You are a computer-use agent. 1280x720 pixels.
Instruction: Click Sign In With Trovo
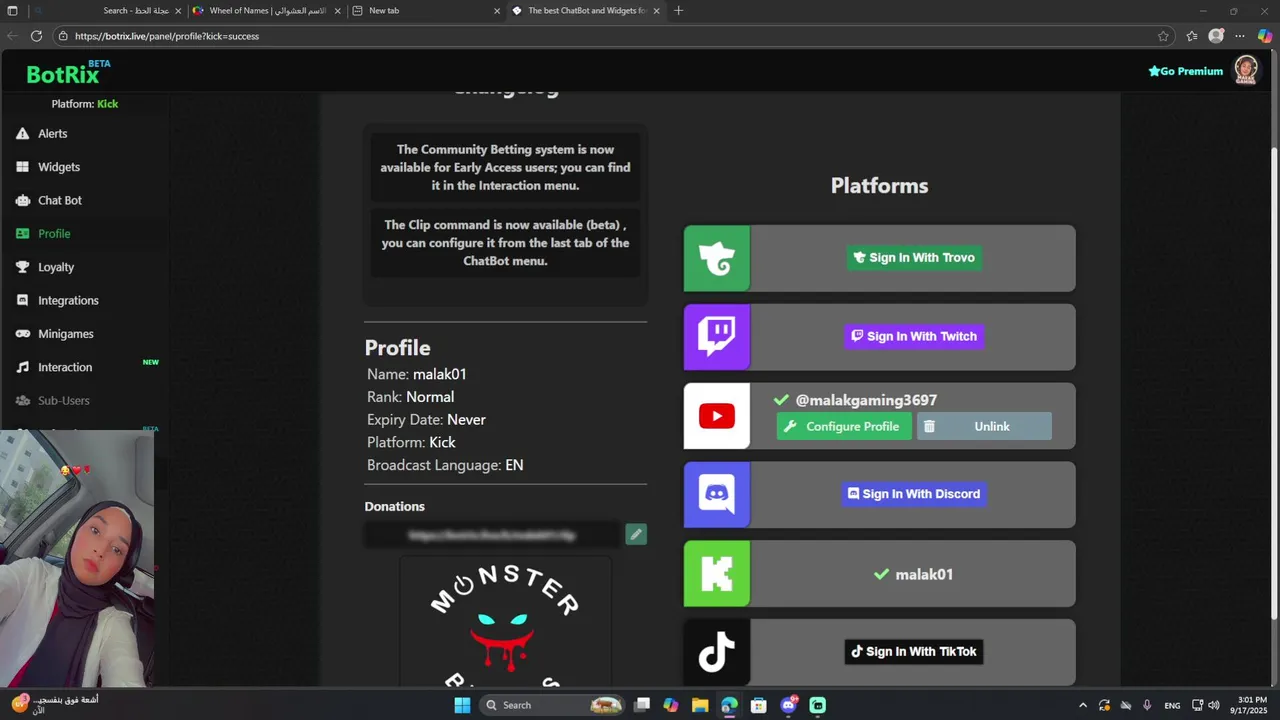tap(914, 258)
